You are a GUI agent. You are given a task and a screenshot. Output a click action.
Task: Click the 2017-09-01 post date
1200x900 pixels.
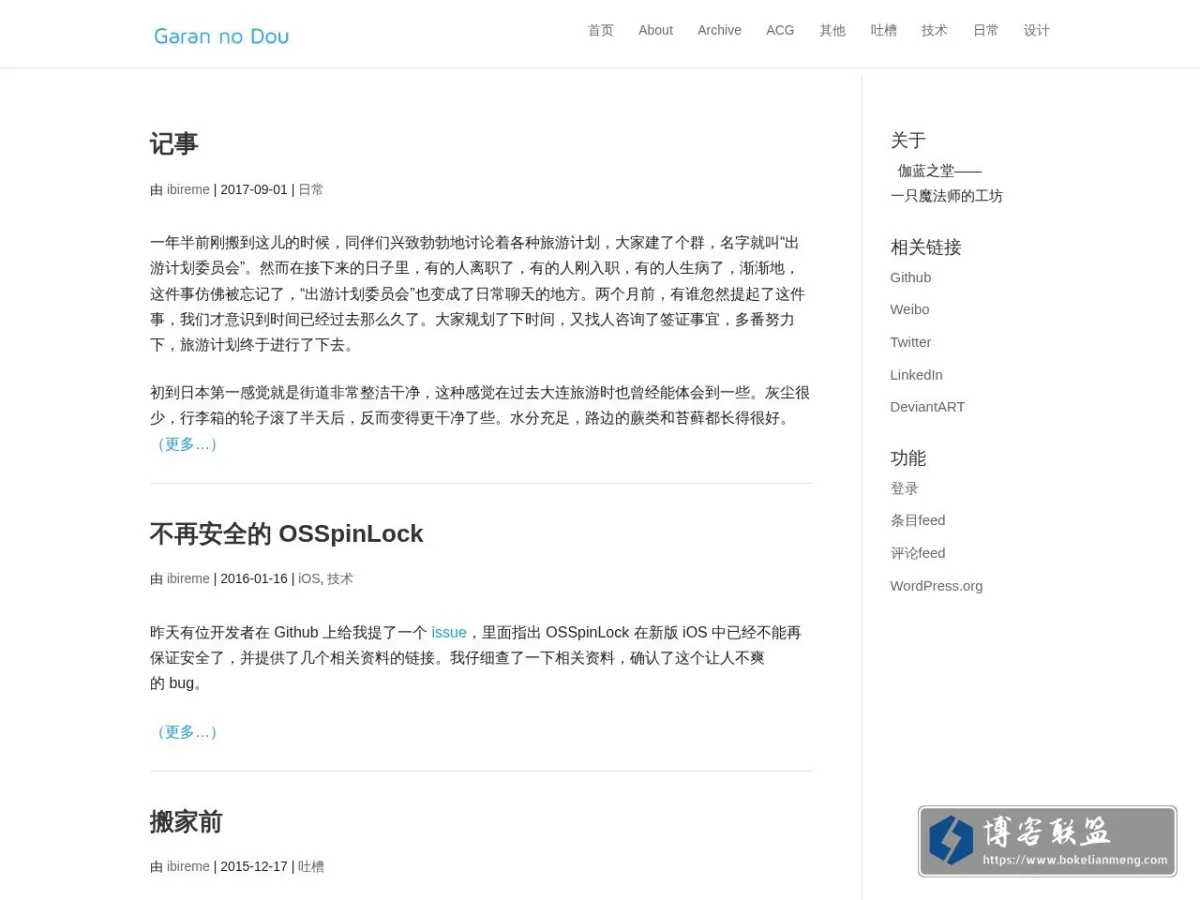pos(254,190)
